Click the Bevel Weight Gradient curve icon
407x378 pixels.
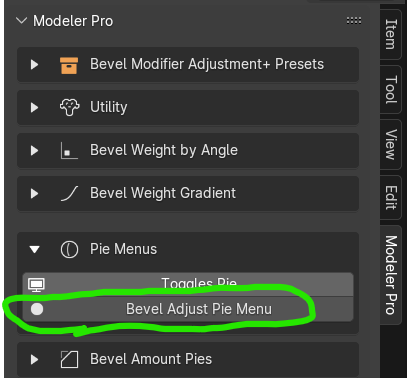[69, 194]
